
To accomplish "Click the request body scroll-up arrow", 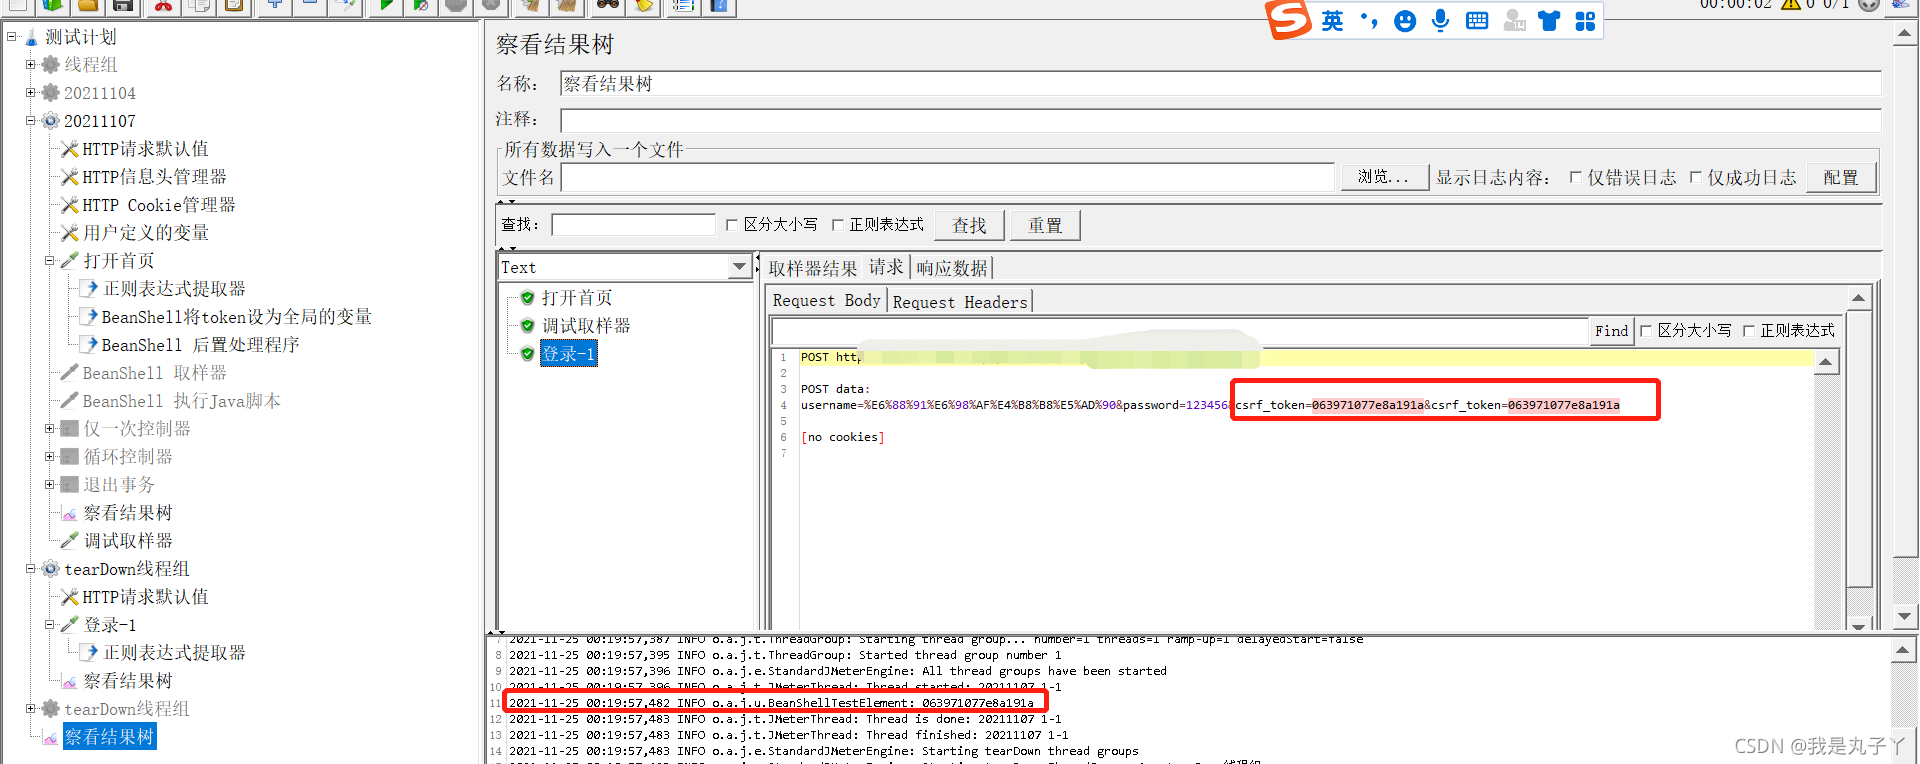I will coord(1826,362).
